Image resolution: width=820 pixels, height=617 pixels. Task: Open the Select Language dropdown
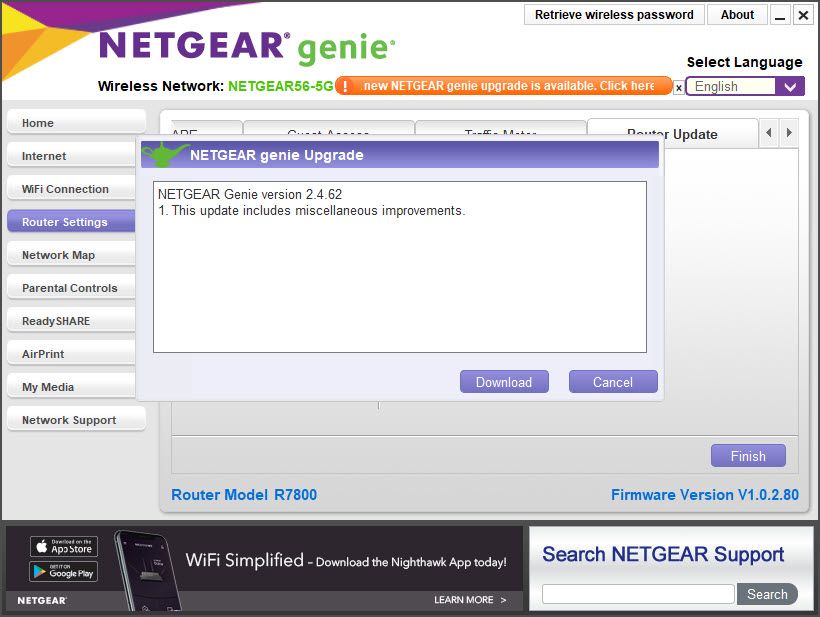click(x=789, y=87)
